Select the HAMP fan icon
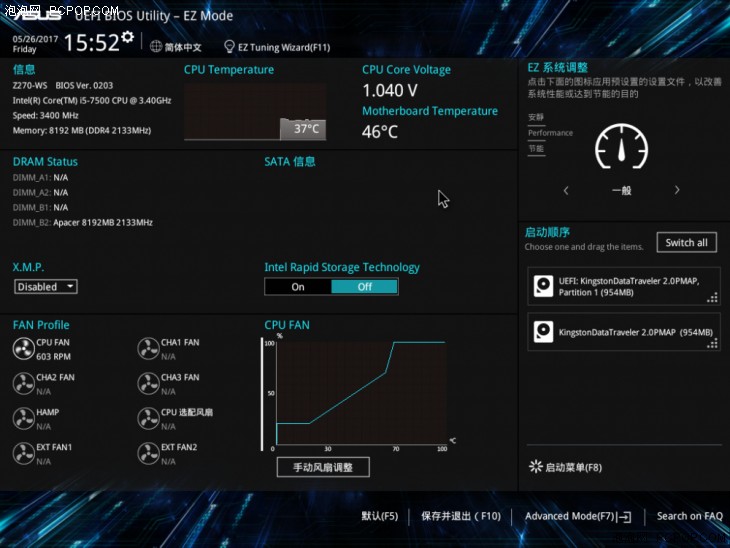 23,419
